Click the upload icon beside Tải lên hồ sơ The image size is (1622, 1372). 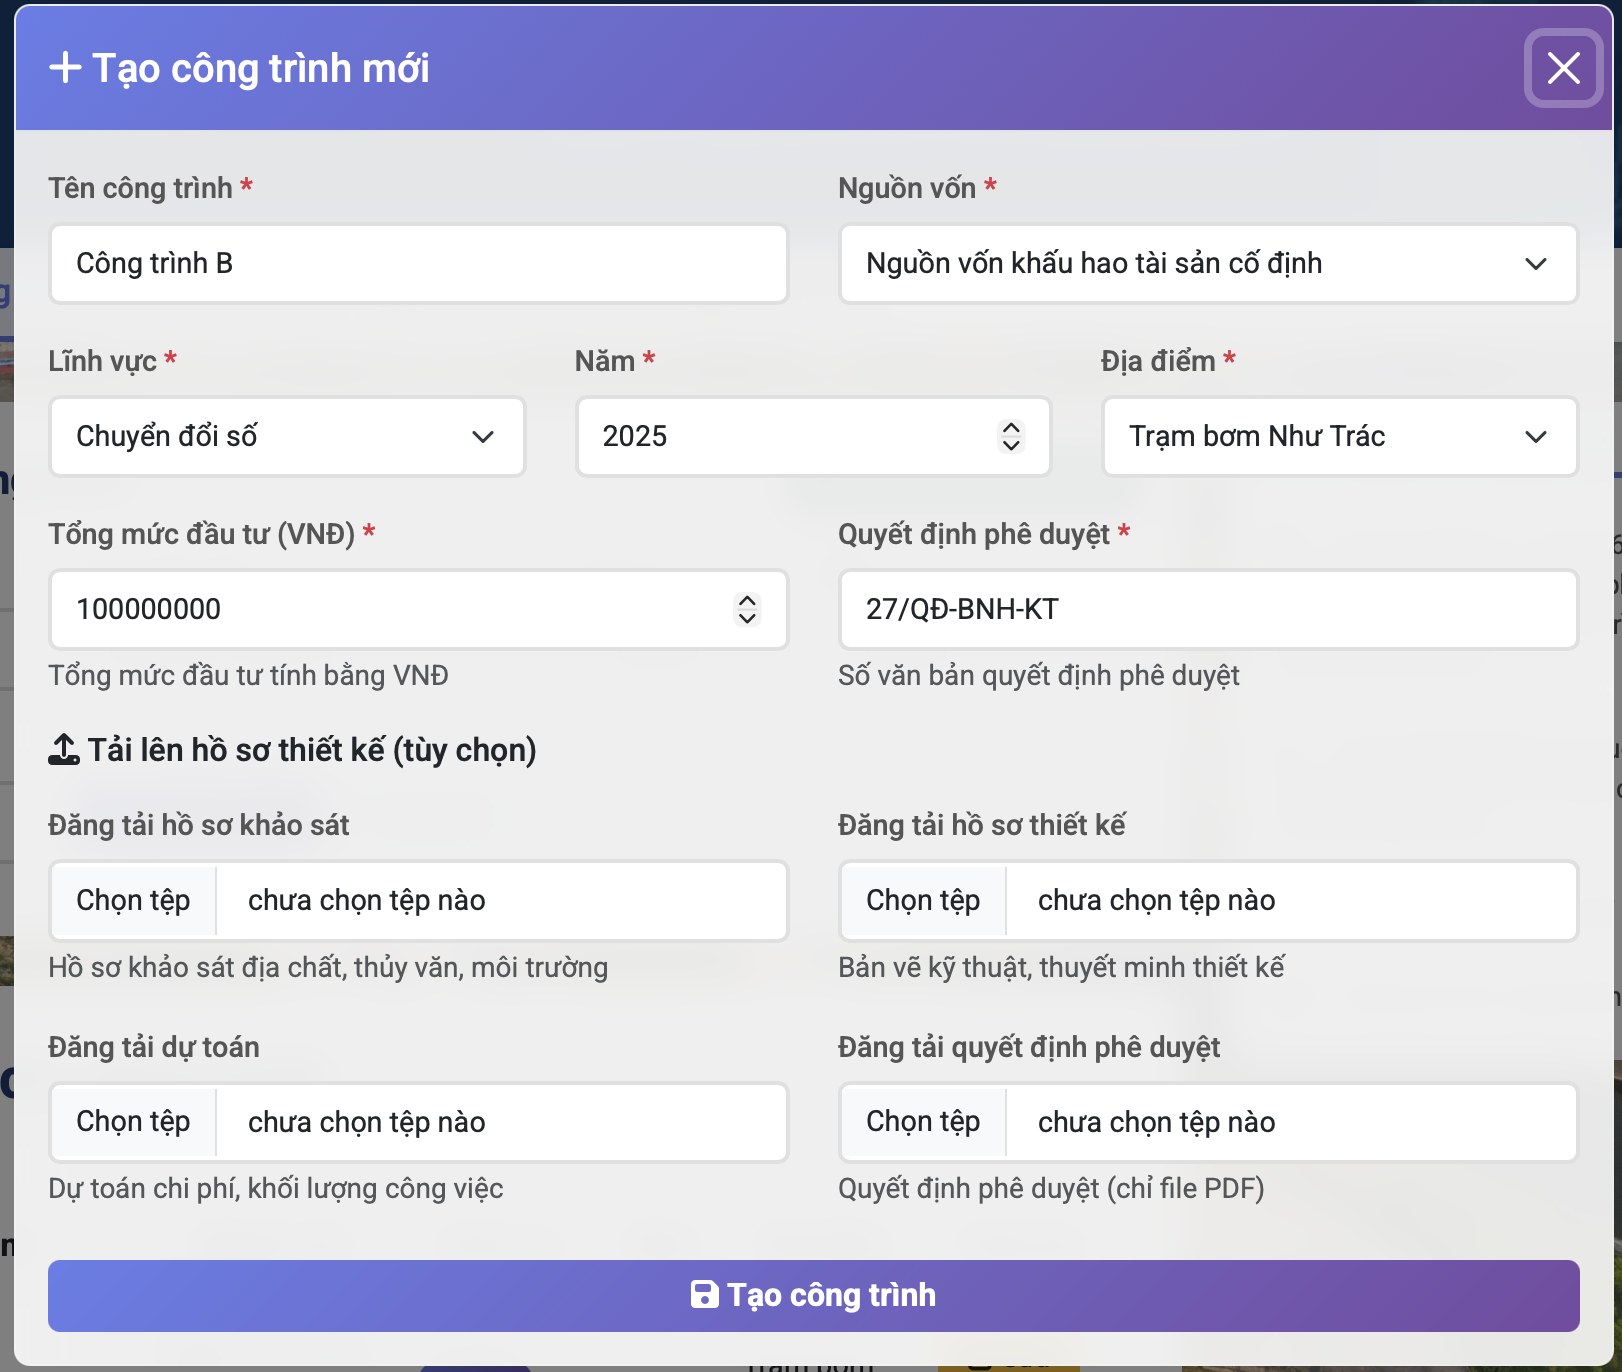(x=64, y=750)
